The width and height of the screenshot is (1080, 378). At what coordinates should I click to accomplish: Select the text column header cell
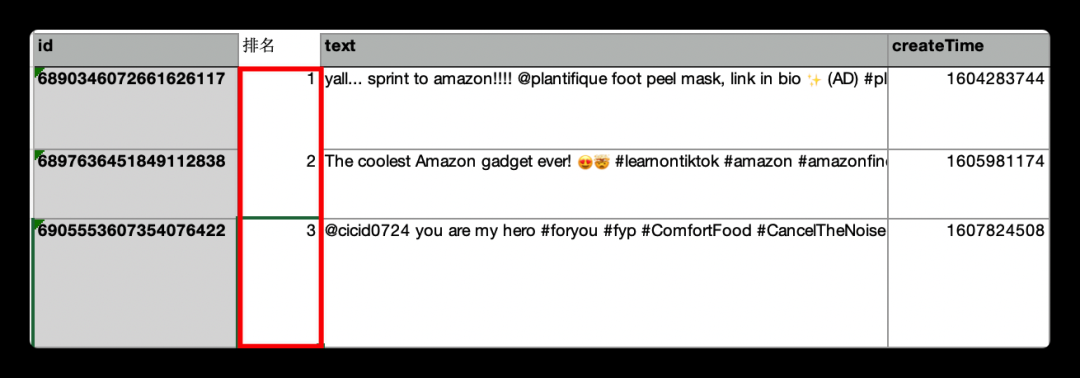click(x=604, y=48)
